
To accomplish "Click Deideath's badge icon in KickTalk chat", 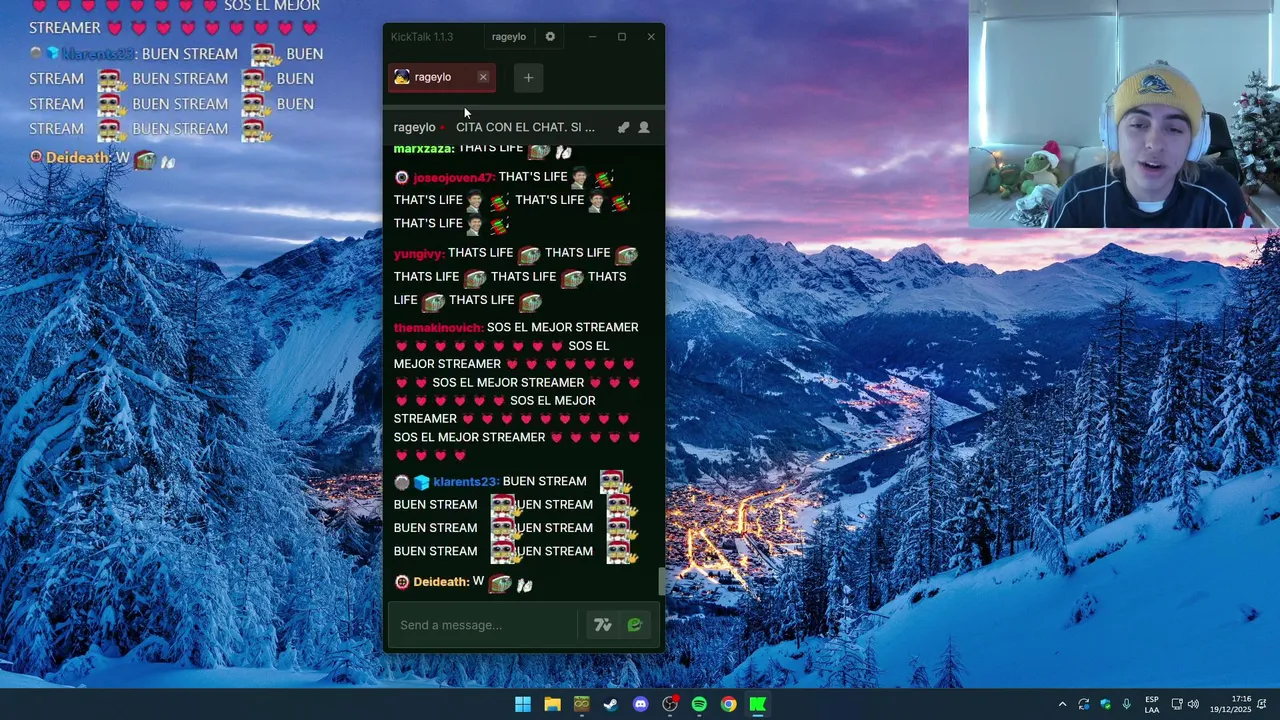I will tap(402, 582).
